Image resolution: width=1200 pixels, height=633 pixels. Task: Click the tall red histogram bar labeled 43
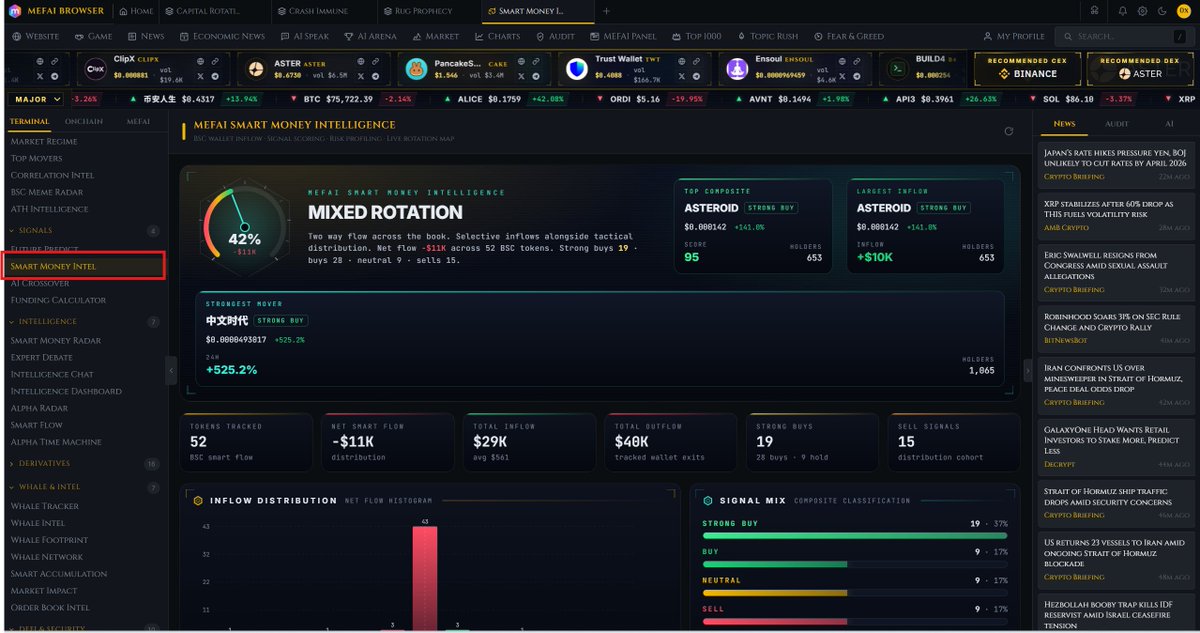[425, 578]
